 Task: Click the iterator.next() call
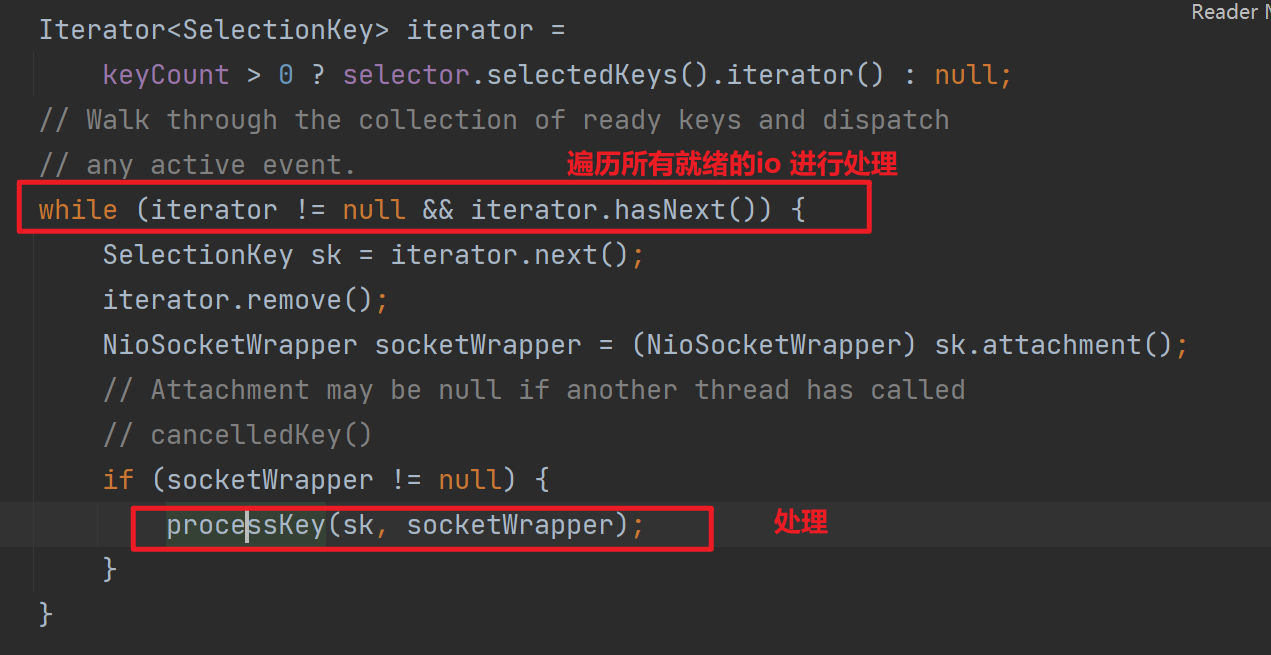point(510,255)
